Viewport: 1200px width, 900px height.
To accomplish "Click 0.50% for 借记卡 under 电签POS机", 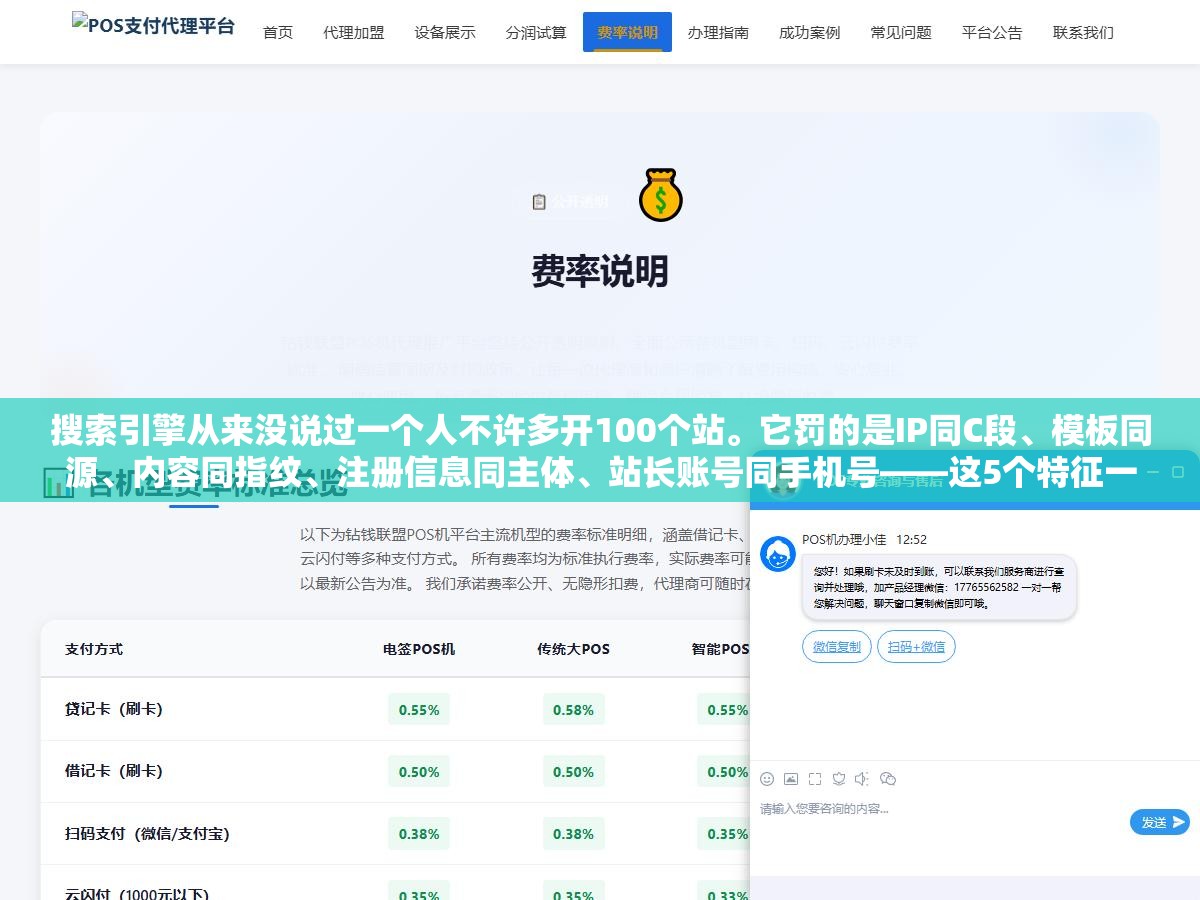I will [419, 771].
